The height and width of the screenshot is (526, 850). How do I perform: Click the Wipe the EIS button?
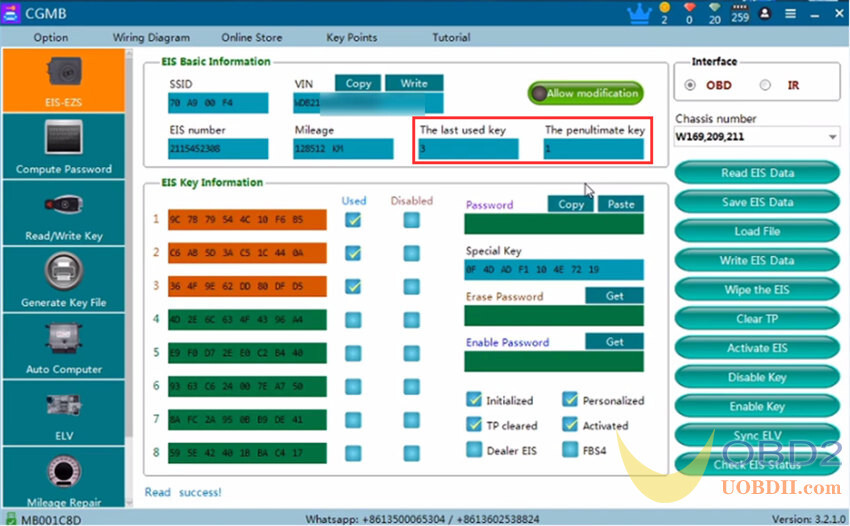click(x=757, y=290)
